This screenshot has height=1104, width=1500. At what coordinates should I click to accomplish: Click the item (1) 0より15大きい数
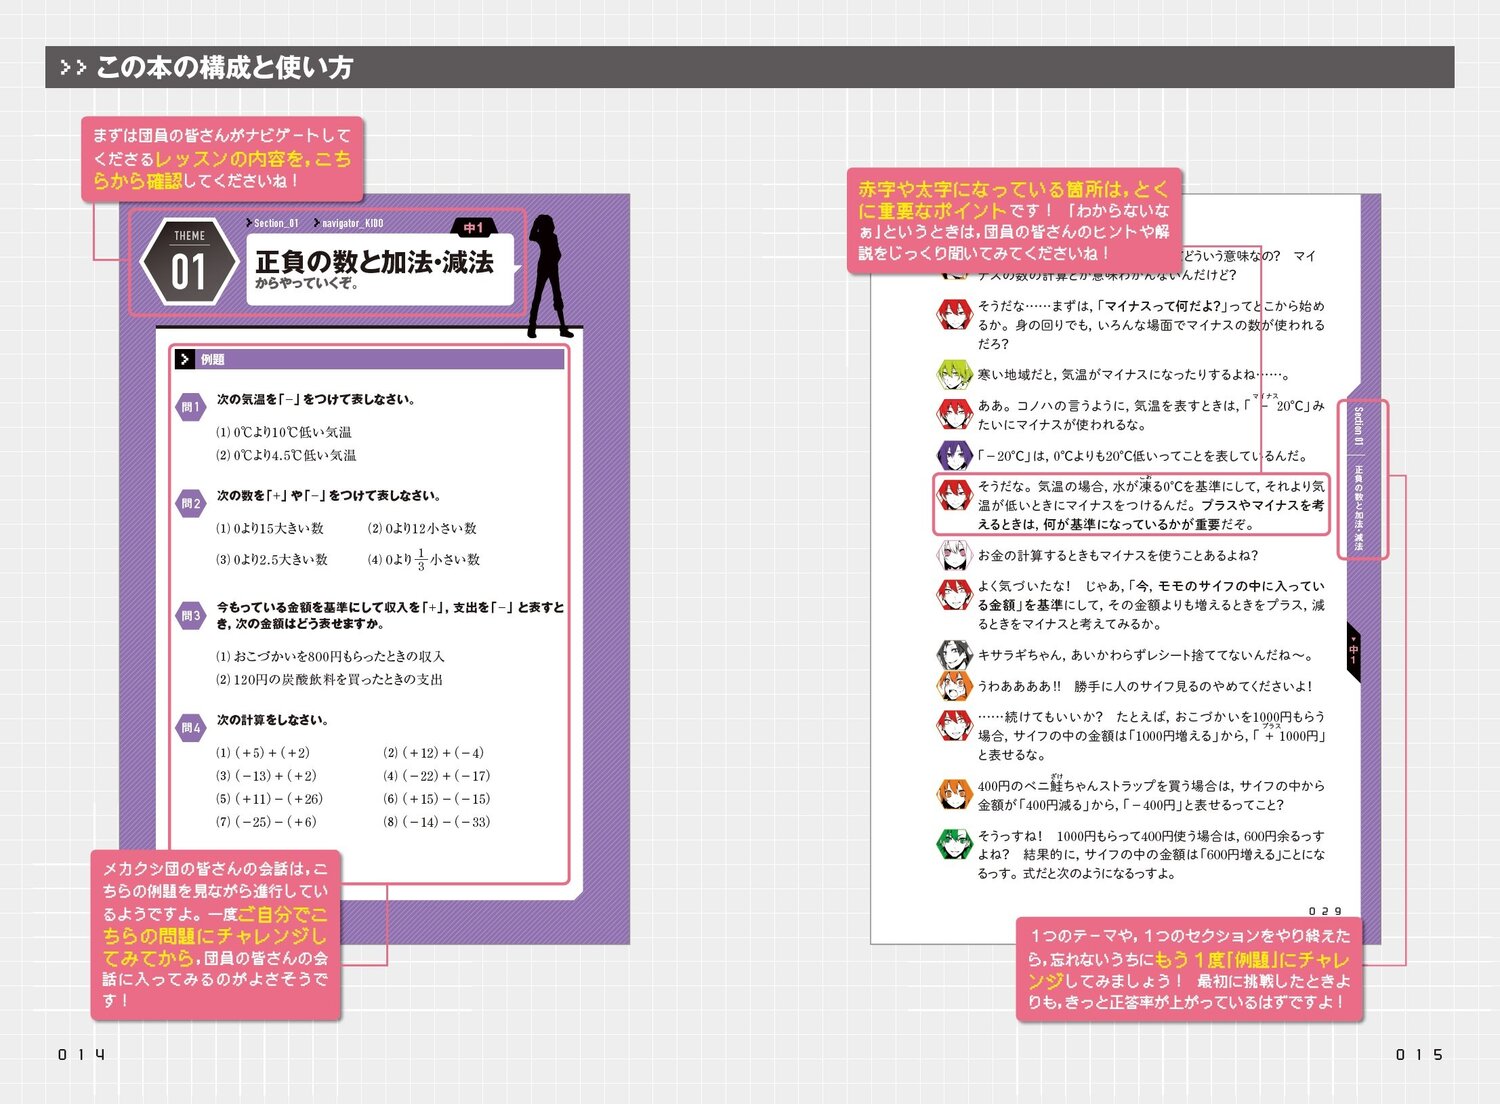[x=270, y=528]
